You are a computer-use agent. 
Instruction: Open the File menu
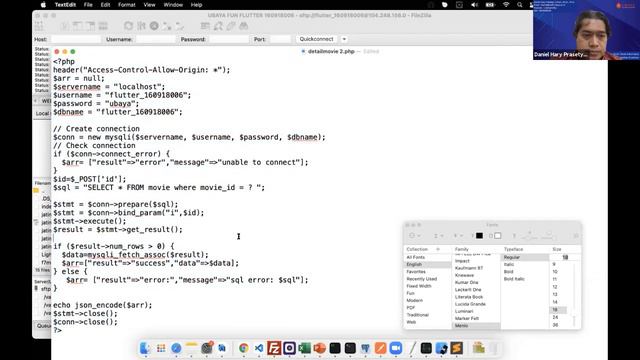point(88,5)
